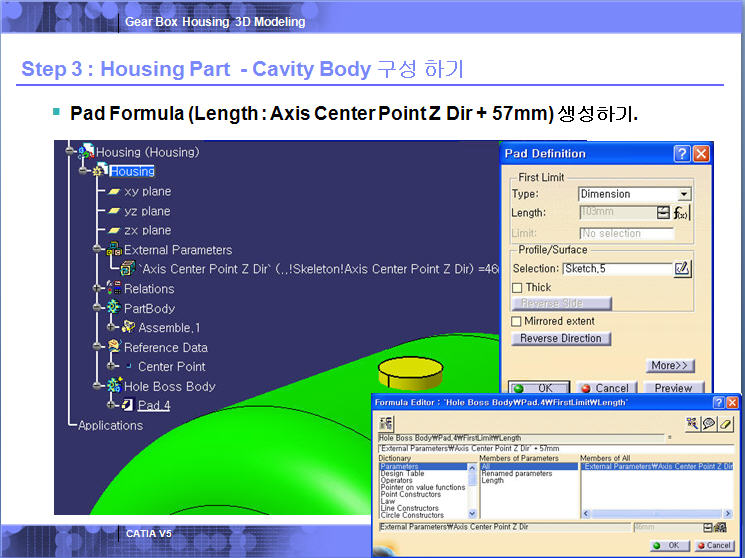Screen dimensions: 745x558
Task: Select Renamed parameters in Members of Parameters
Action: coord(516,474)
